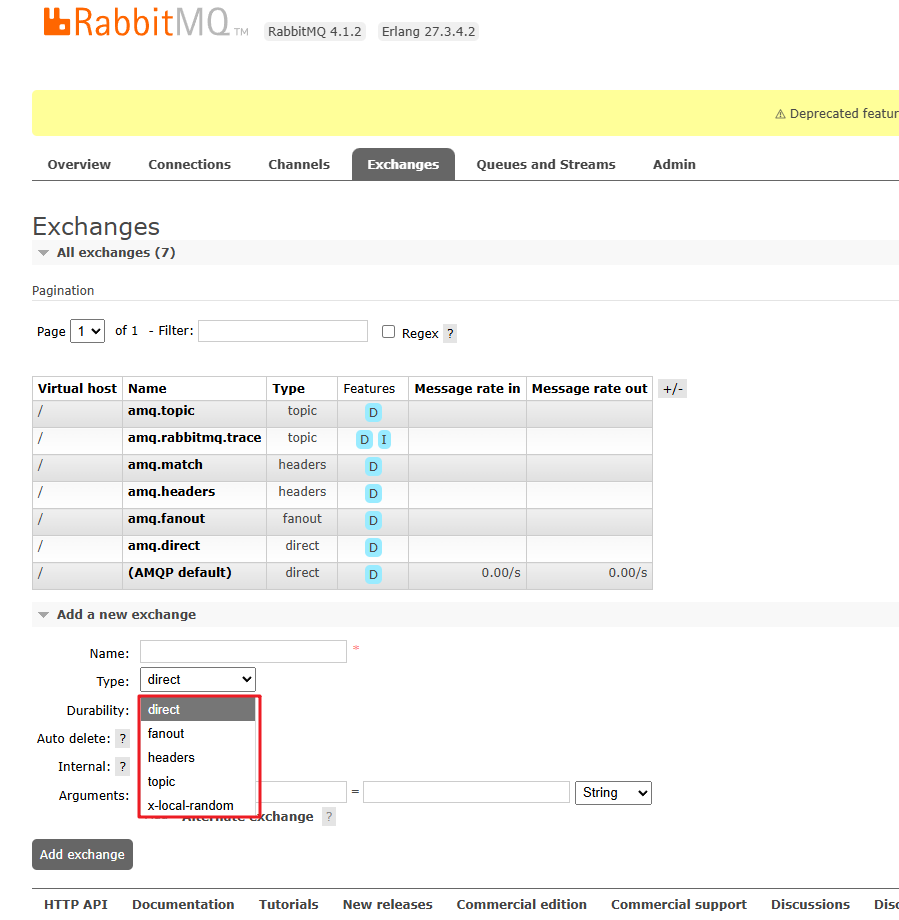Sort by Name column header
The image size is (899, 920).
[x=147, y=388]
